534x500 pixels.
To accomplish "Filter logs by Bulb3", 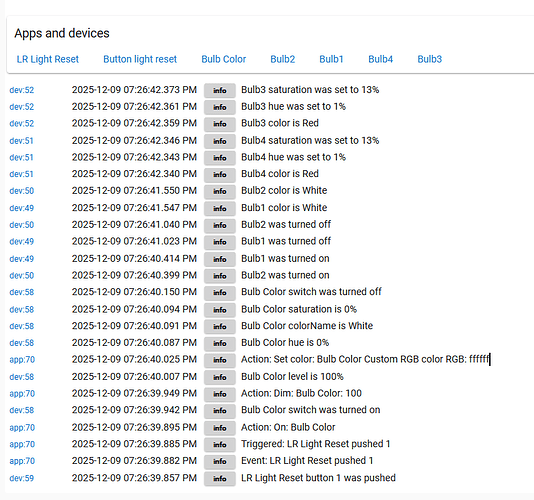I will (429, 59).
